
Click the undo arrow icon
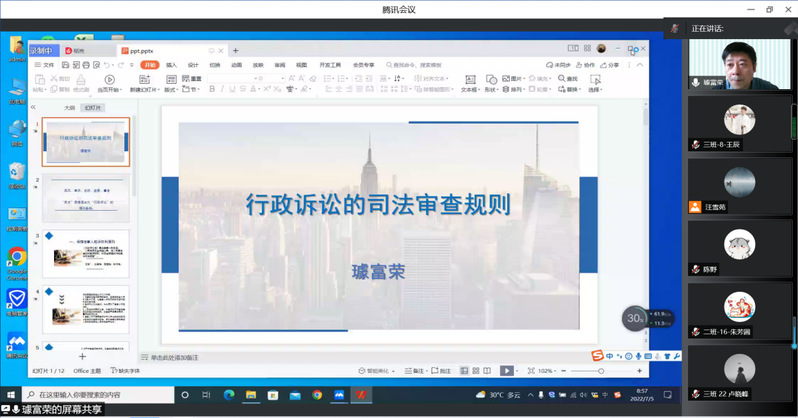point(107,65)
